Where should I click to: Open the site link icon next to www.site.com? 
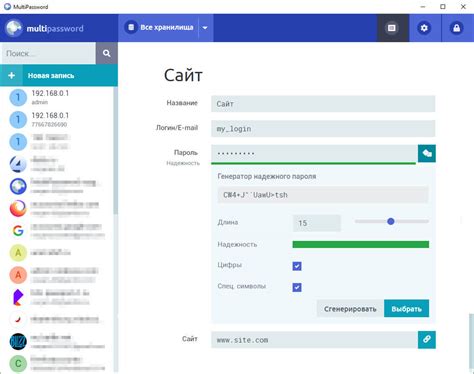tap(427, 340)
